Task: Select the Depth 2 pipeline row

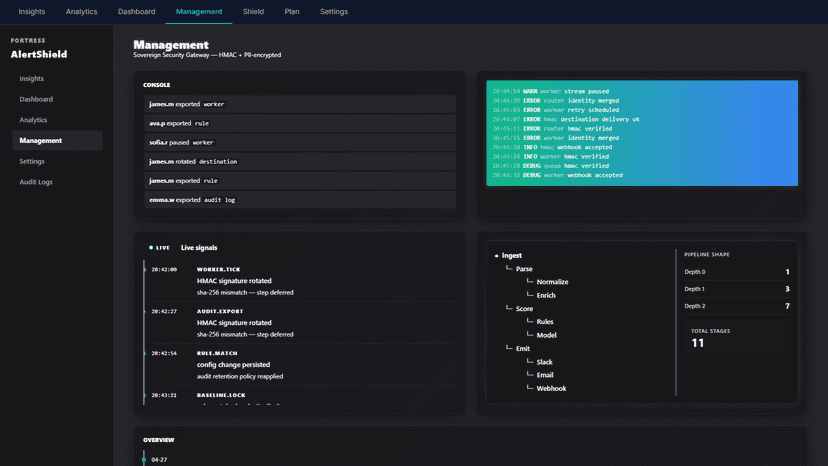Action: pos(737,306)
